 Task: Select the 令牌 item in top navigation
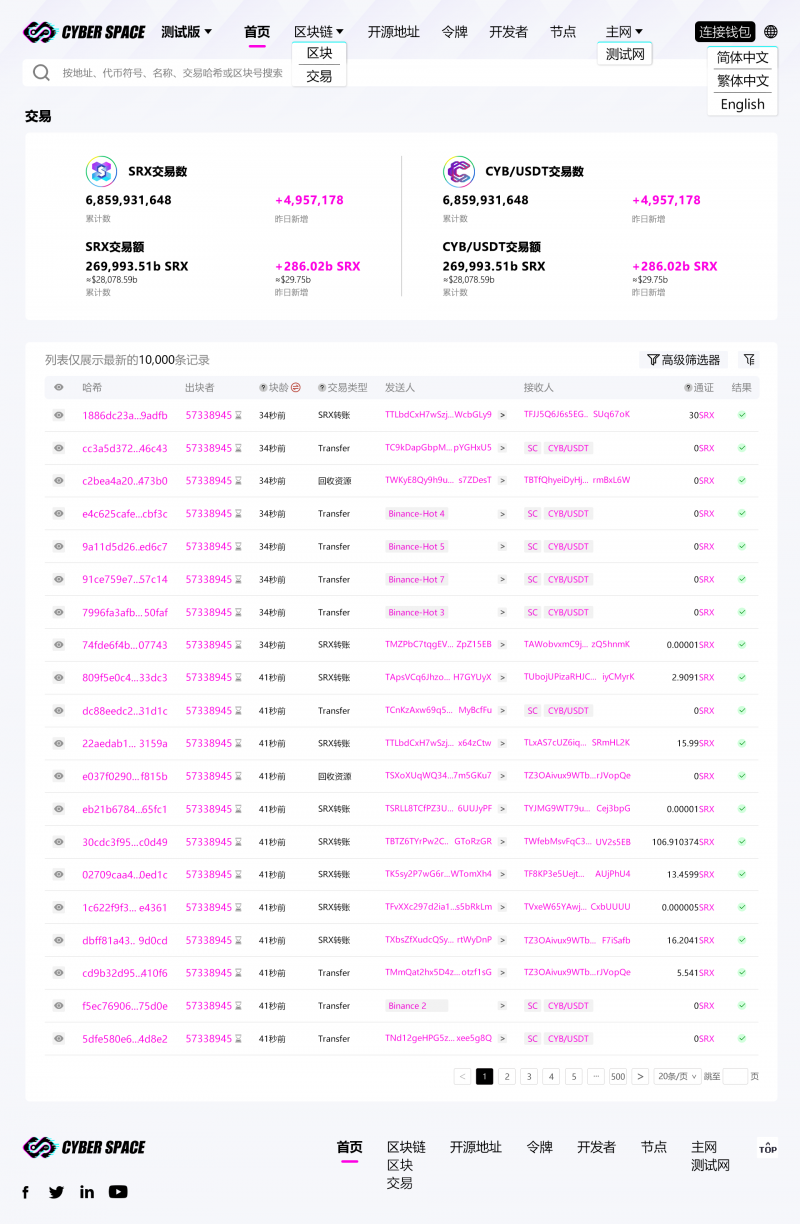[455, 32]
